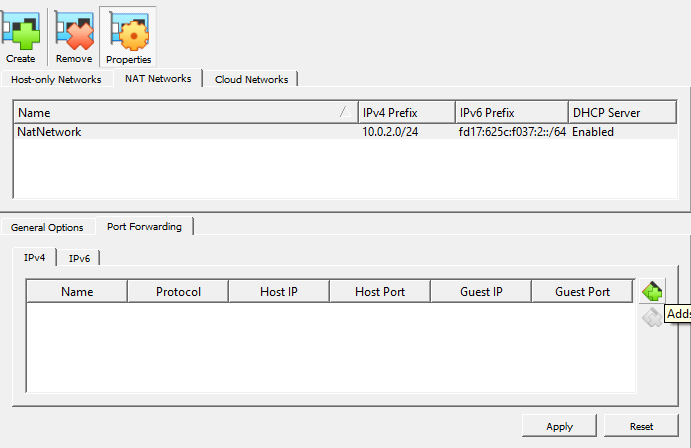The height and width of the screenshot is (448, 691).
Task: Switch to the IPv6 rules tab
Action: pos(79,258)
